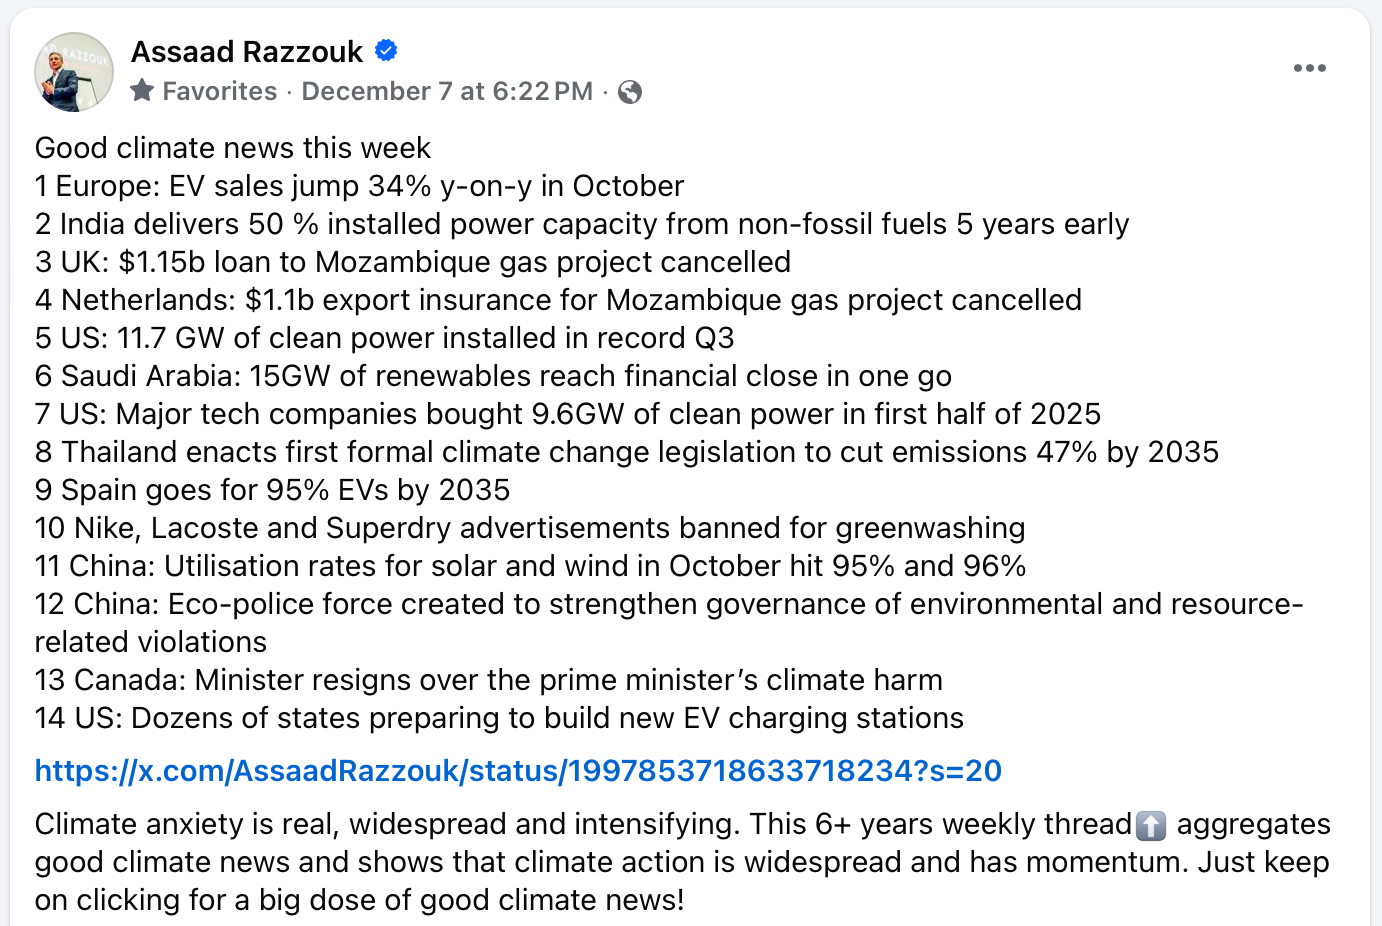Open the 'December 7 at 6:22 PM' timestamp

(447, 91)
